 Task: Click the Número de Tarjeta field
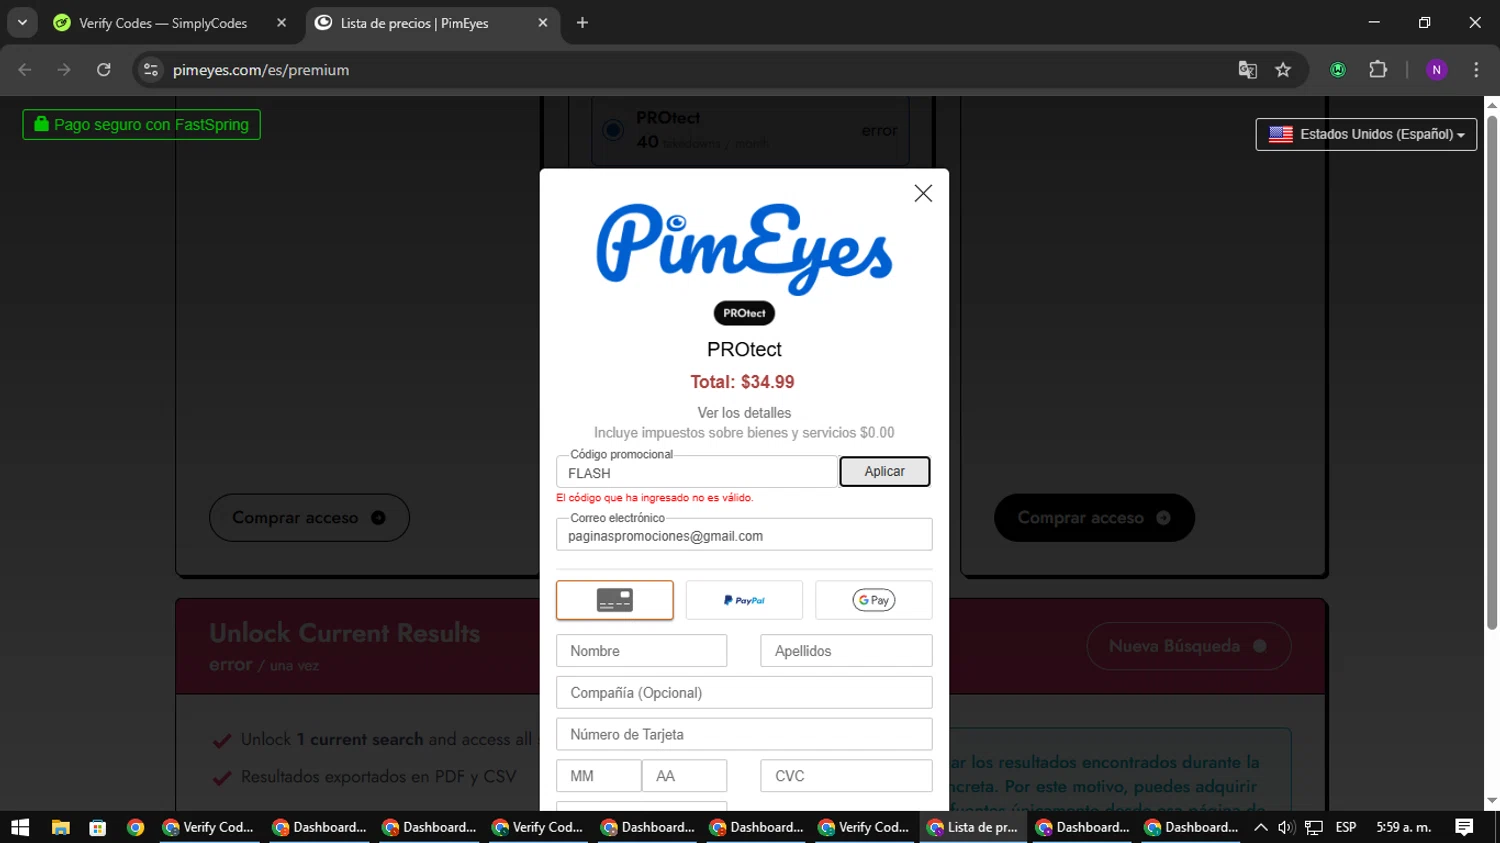click(x=744, y=734)
